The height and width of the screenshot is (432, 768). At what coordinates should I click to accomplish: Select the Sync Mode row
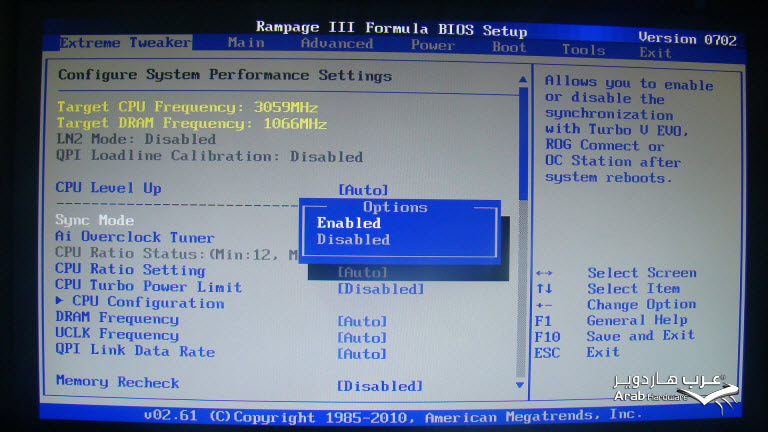point(95,220)
